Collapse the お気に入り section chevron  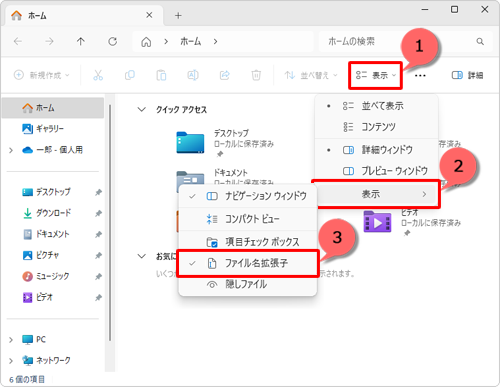[142, 256]
